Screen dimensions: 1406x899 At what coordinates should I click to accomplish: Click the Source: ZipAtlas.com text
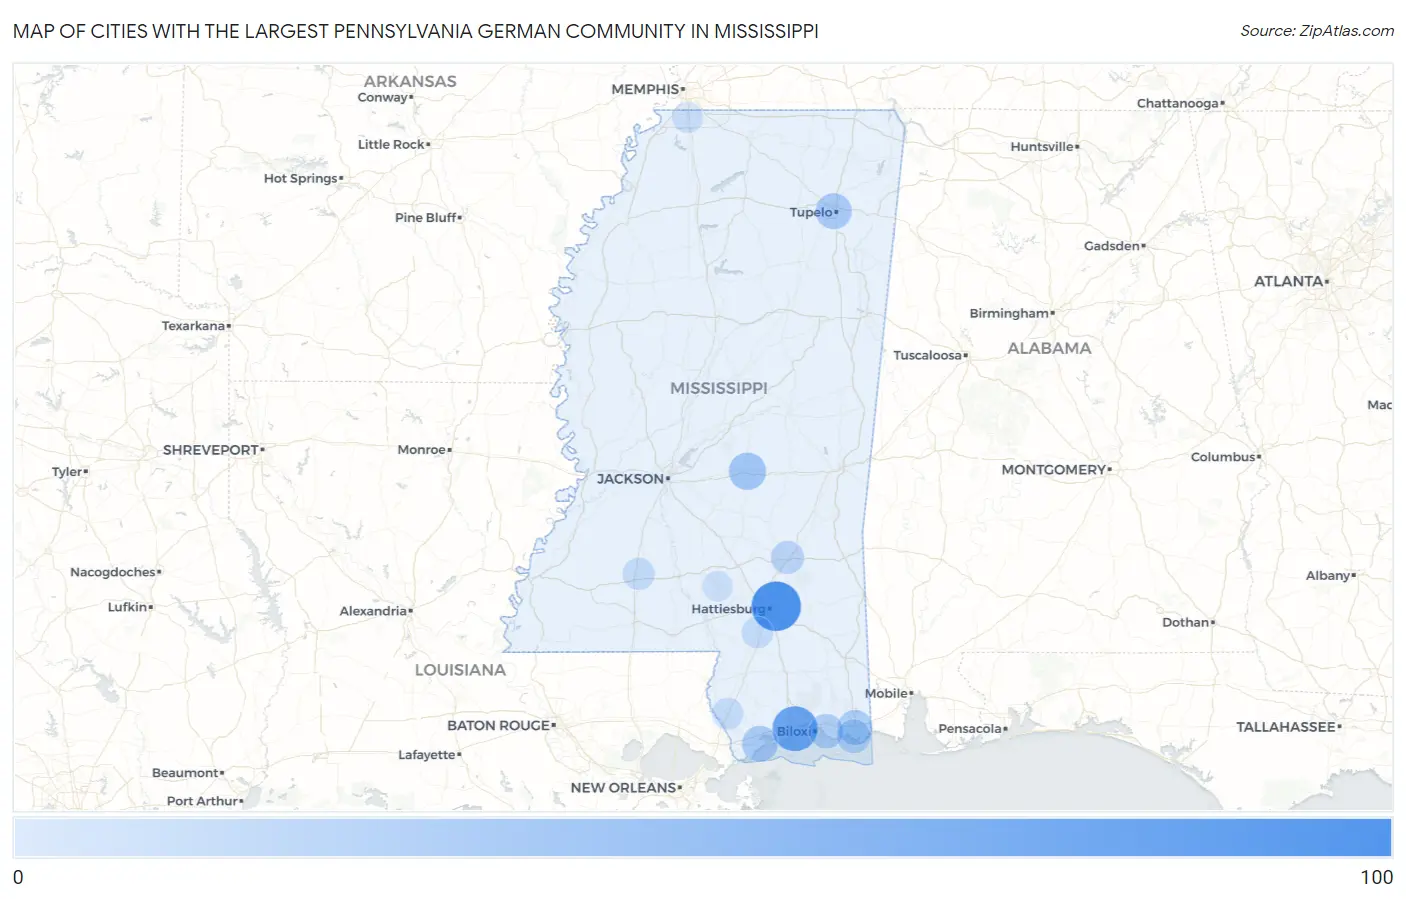(1317, 31)
